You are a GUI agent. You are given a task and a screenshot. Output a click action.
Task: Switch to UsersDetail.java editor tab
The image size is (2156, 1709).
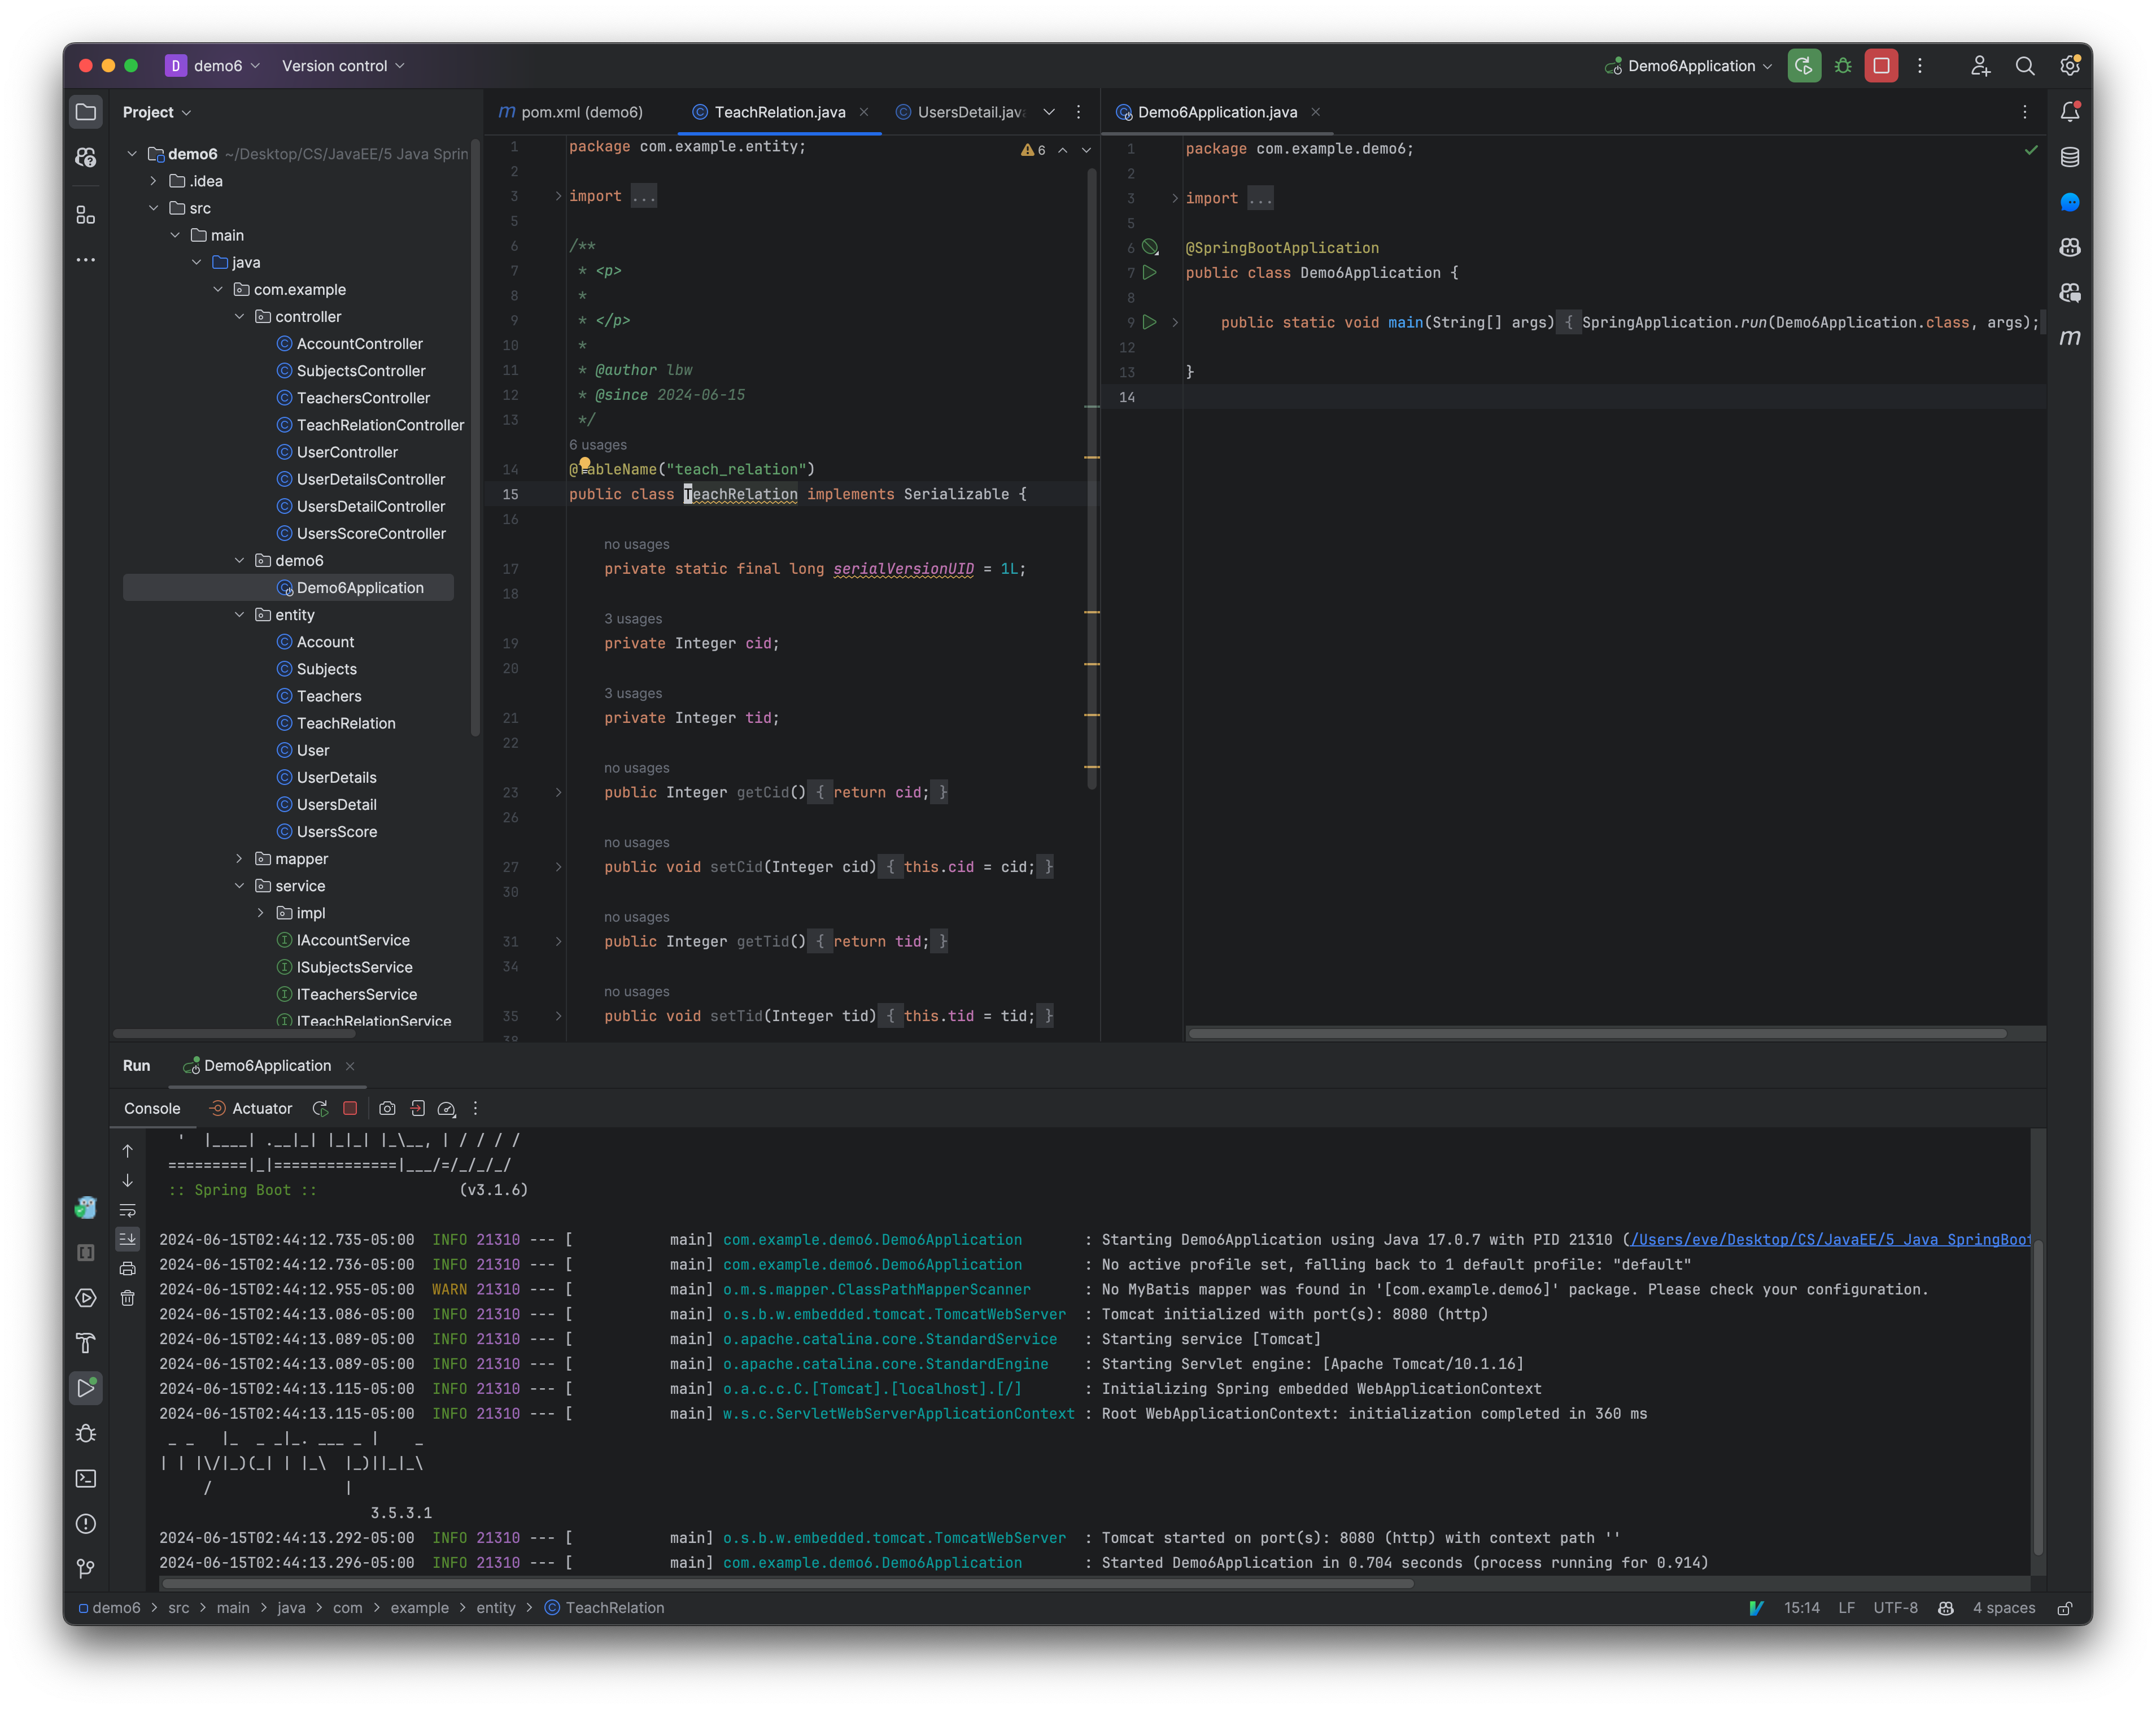click(x=961, y=112)
